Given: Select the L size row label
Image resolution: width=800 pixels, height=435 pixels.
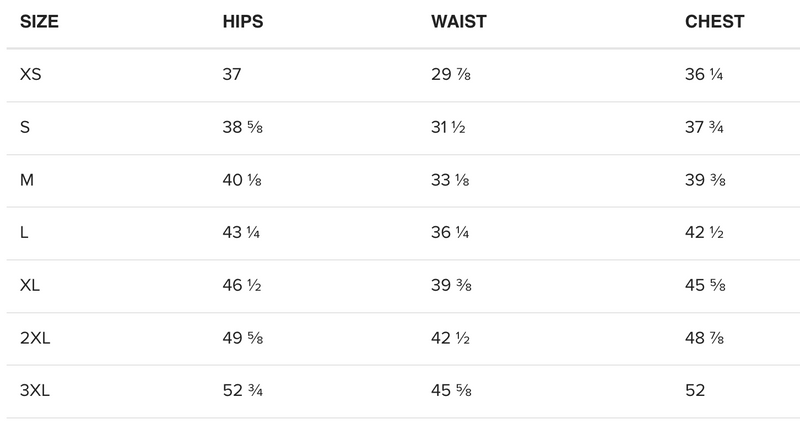Looking at the screenshot, I should tap(24, 233).
